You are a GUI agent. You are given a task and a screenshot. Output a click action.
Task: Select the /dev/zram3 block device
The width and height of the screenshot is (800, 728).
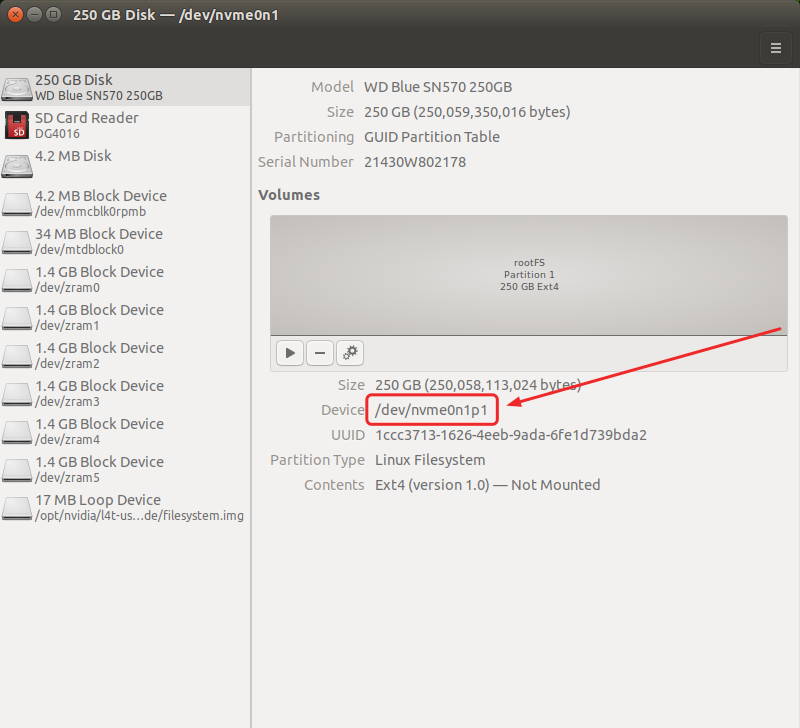pos(125,393)
